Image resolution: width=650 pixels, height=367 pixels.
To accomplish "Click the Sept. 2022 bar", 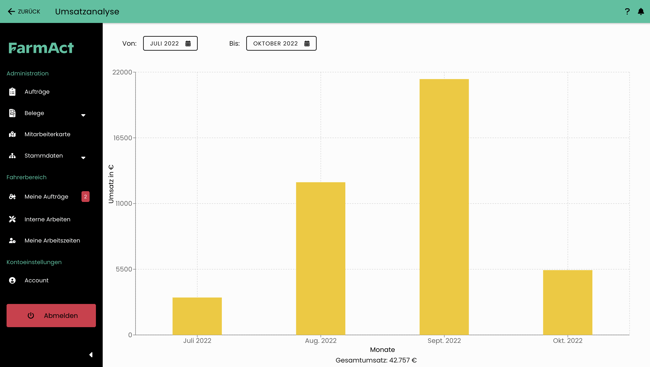I will (444, 207).
